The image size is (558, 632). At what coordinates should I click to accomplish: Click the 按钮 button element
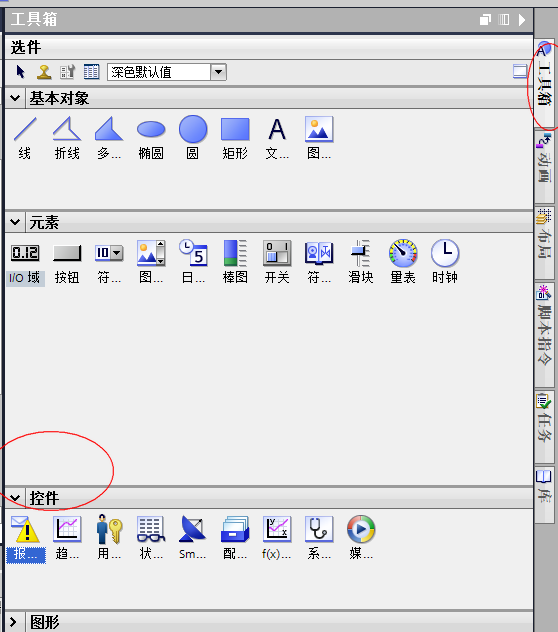pyautogui.click(x=67, y=262)
